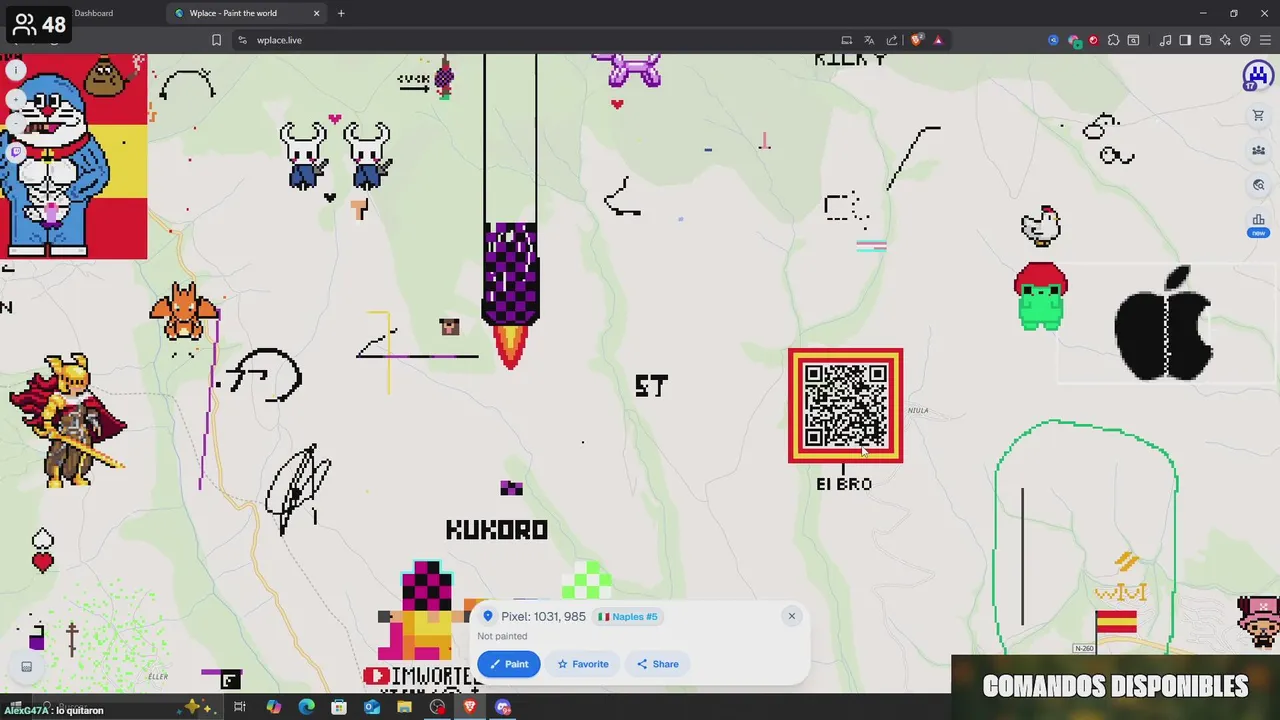Screen dimensions: 1280x720
Task: Click the QR code artwork on map
Action: (x=845, y=405)
